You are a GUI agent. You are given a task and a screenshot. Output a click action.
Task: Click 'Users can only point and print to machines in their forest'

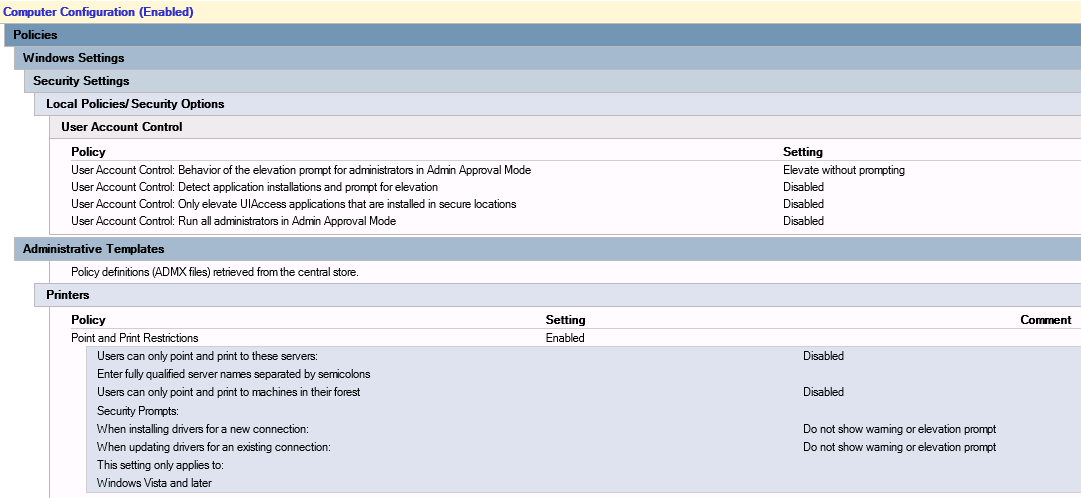tap(228, 392)
